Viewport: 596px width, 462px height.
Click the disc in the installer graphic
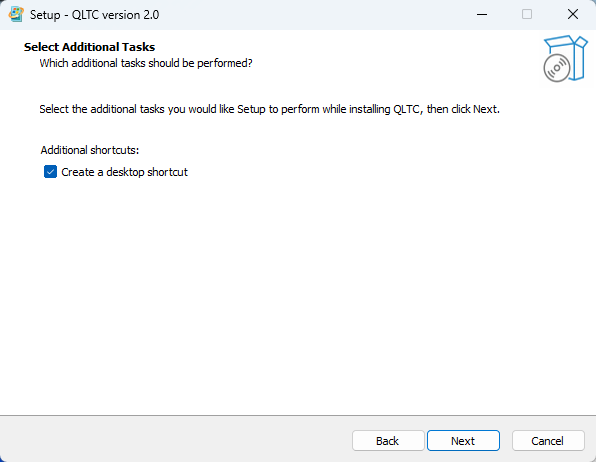pos(557,68)
